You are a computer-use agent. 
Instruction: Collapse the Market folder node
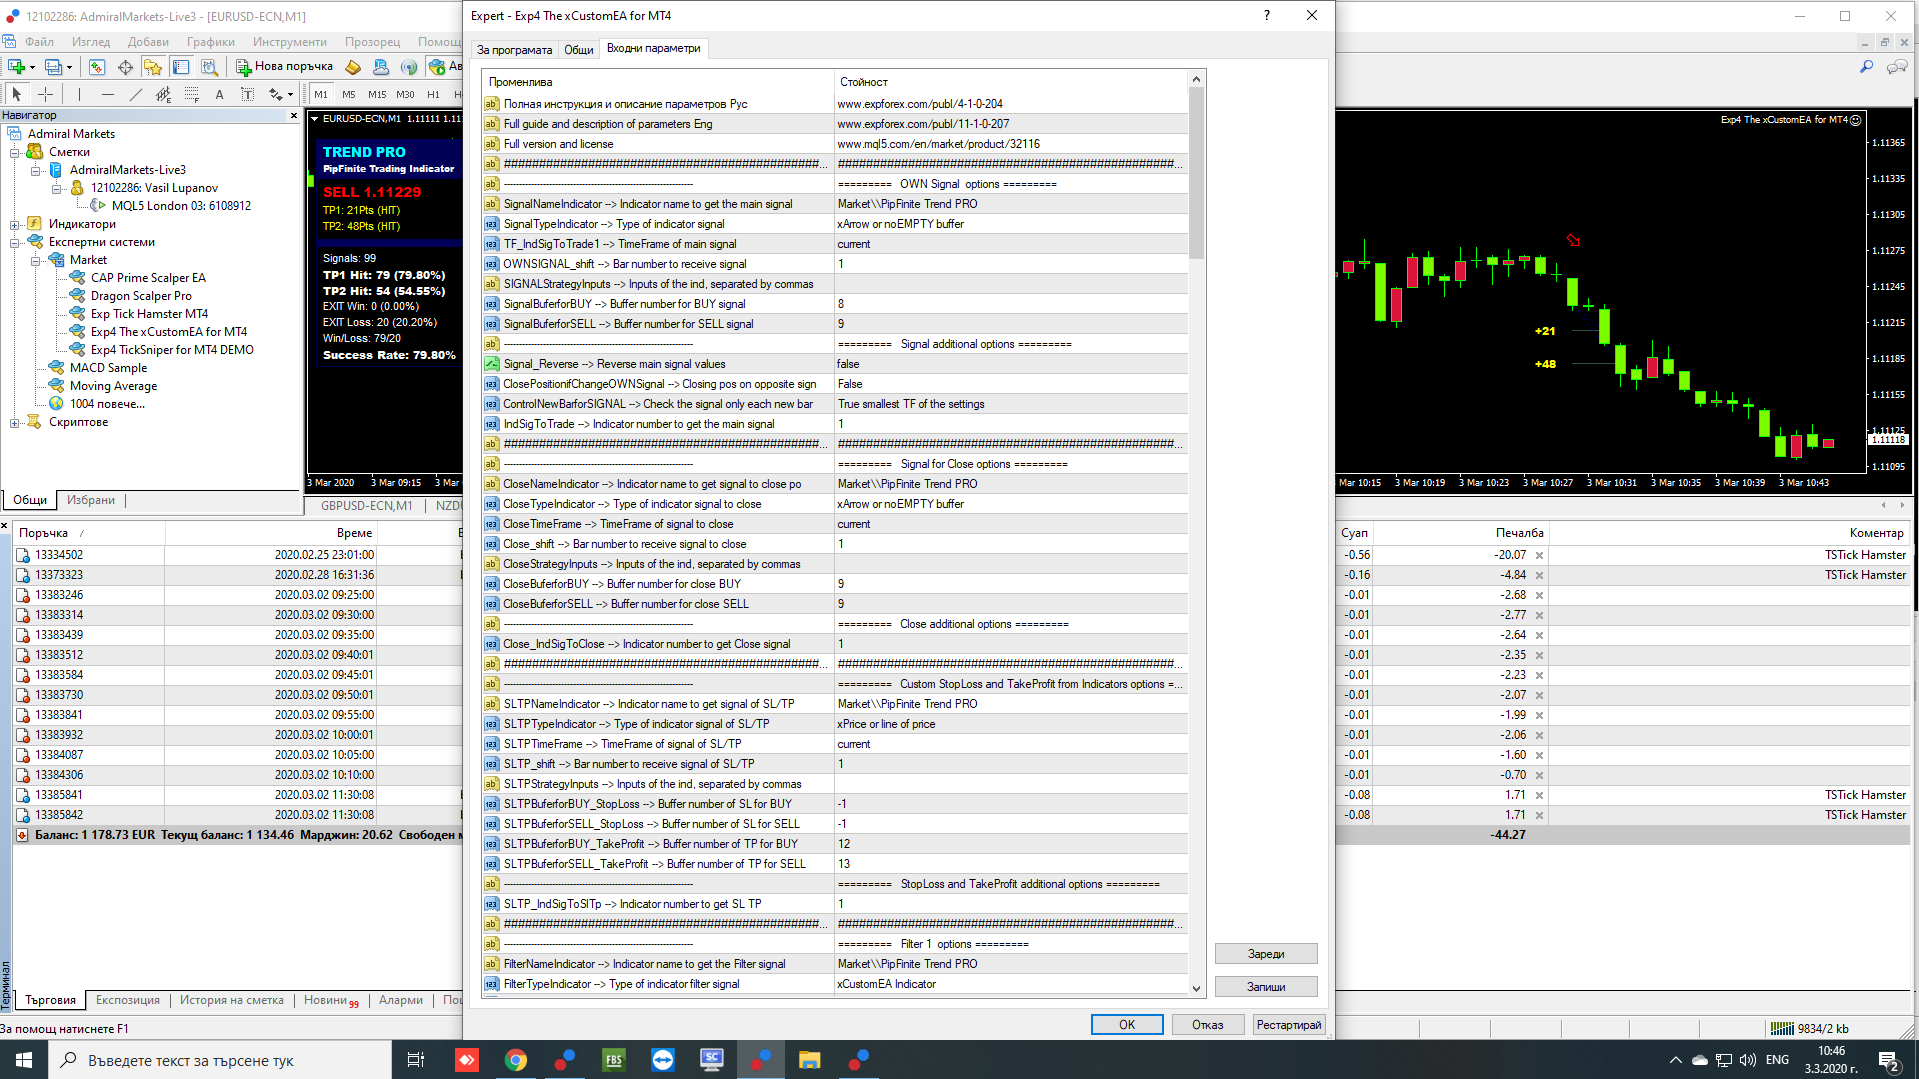[36, 260]
